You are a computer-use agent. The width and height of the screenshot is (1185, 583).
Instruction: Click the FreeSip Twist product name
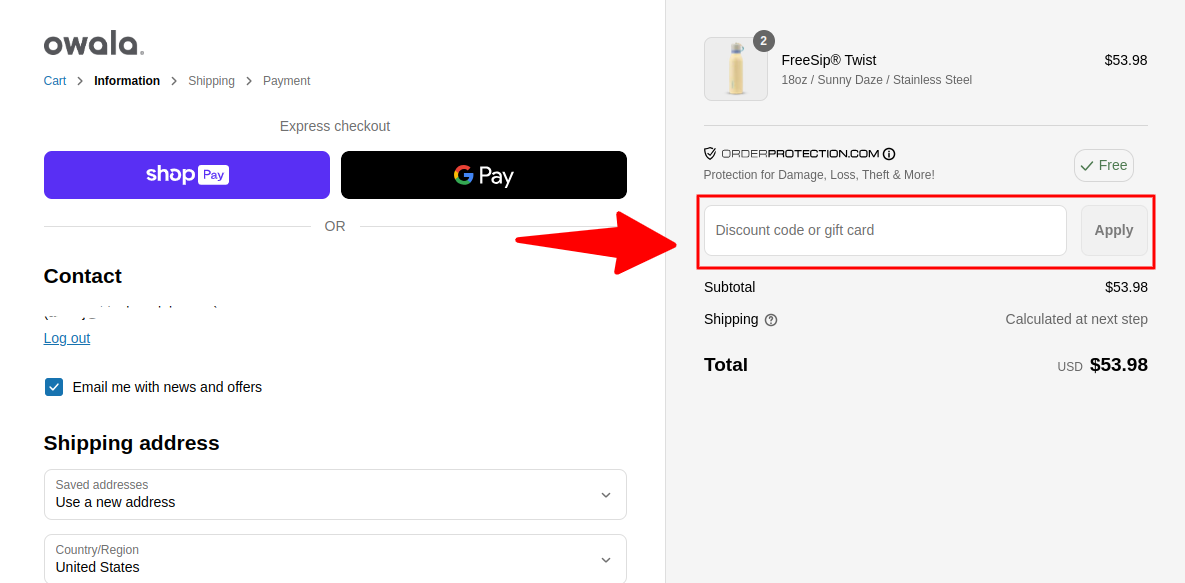[x=829, y=60]
